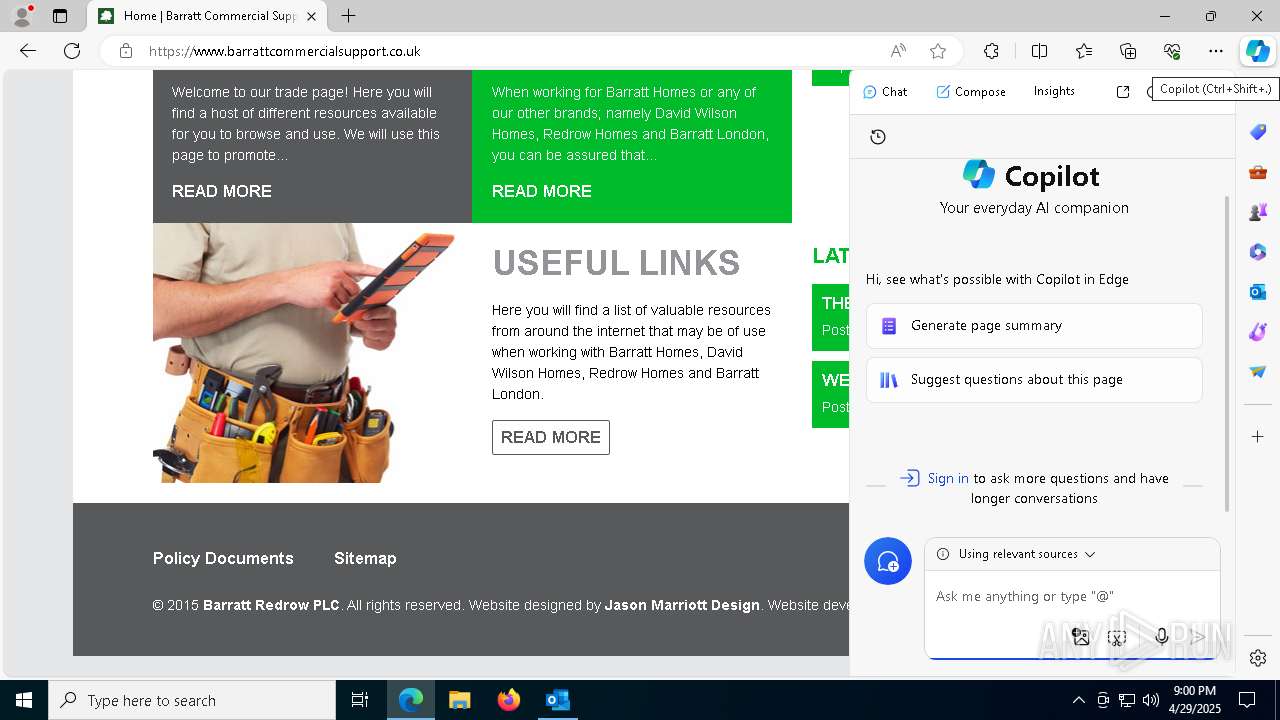The height and width of the screenshot is (720, 1280).
Task: Go back to the previous page
Action: tap(28, 51)
